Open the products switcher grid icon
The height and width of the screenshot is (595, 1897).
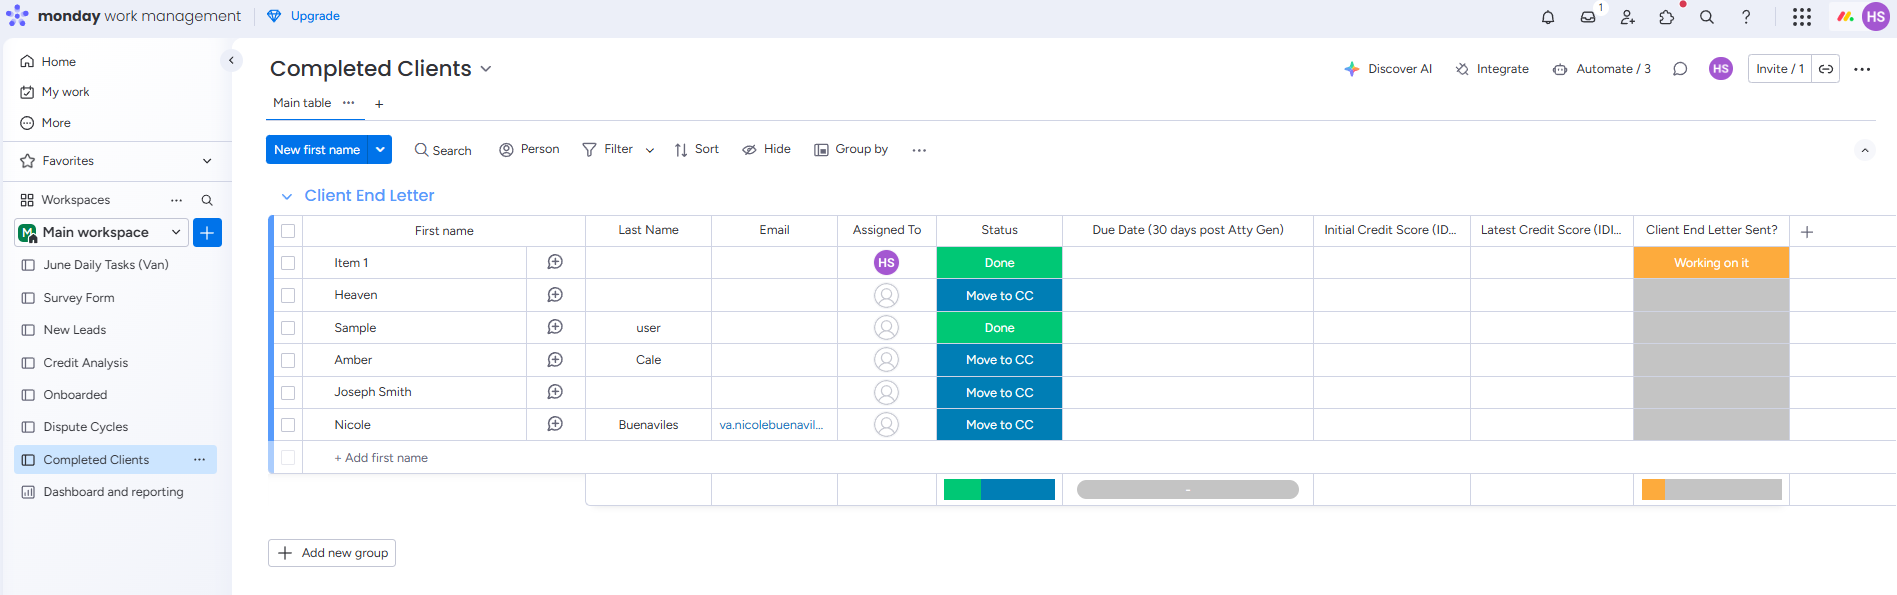tap(1801, 17)
